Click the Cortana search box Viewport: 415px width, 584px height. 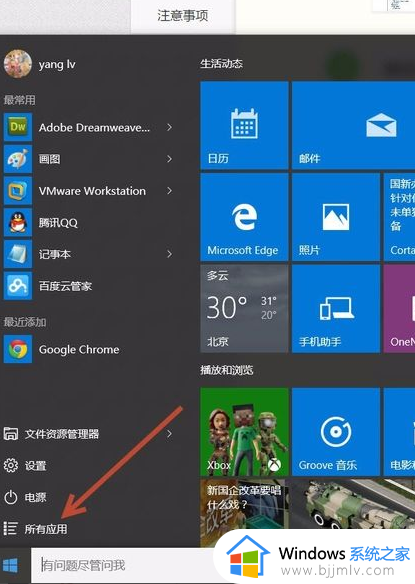(x=123, y=565)
